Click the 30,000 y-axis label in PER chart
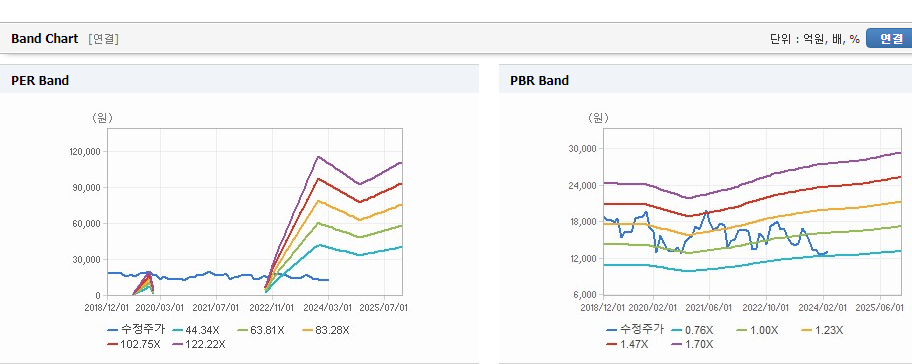 coord(88,260)
